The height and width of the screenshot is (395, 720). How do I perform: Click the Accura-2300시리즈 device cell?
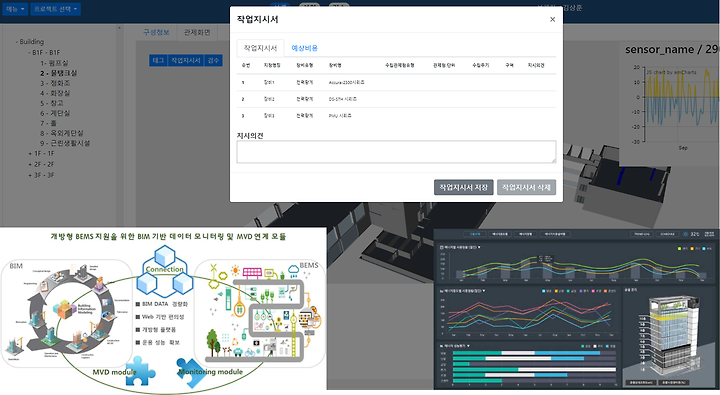coord(347,82)
